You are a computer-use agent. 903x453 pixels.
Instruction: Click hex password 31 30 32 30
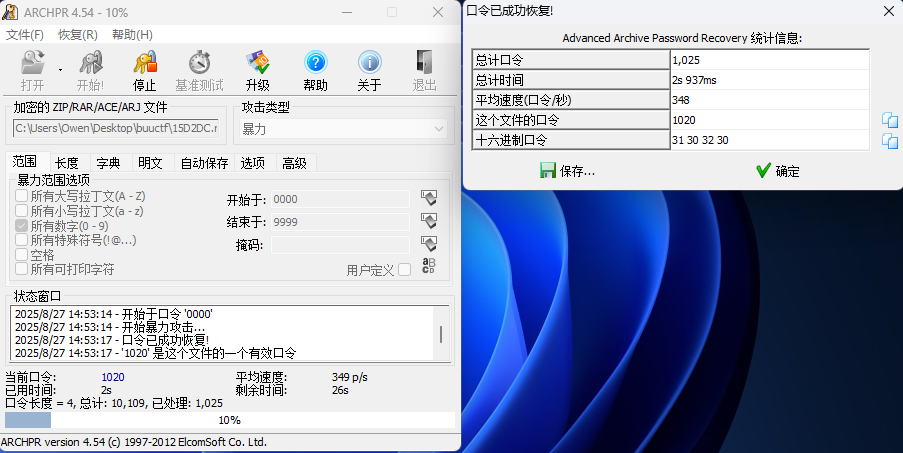[770, 140]
